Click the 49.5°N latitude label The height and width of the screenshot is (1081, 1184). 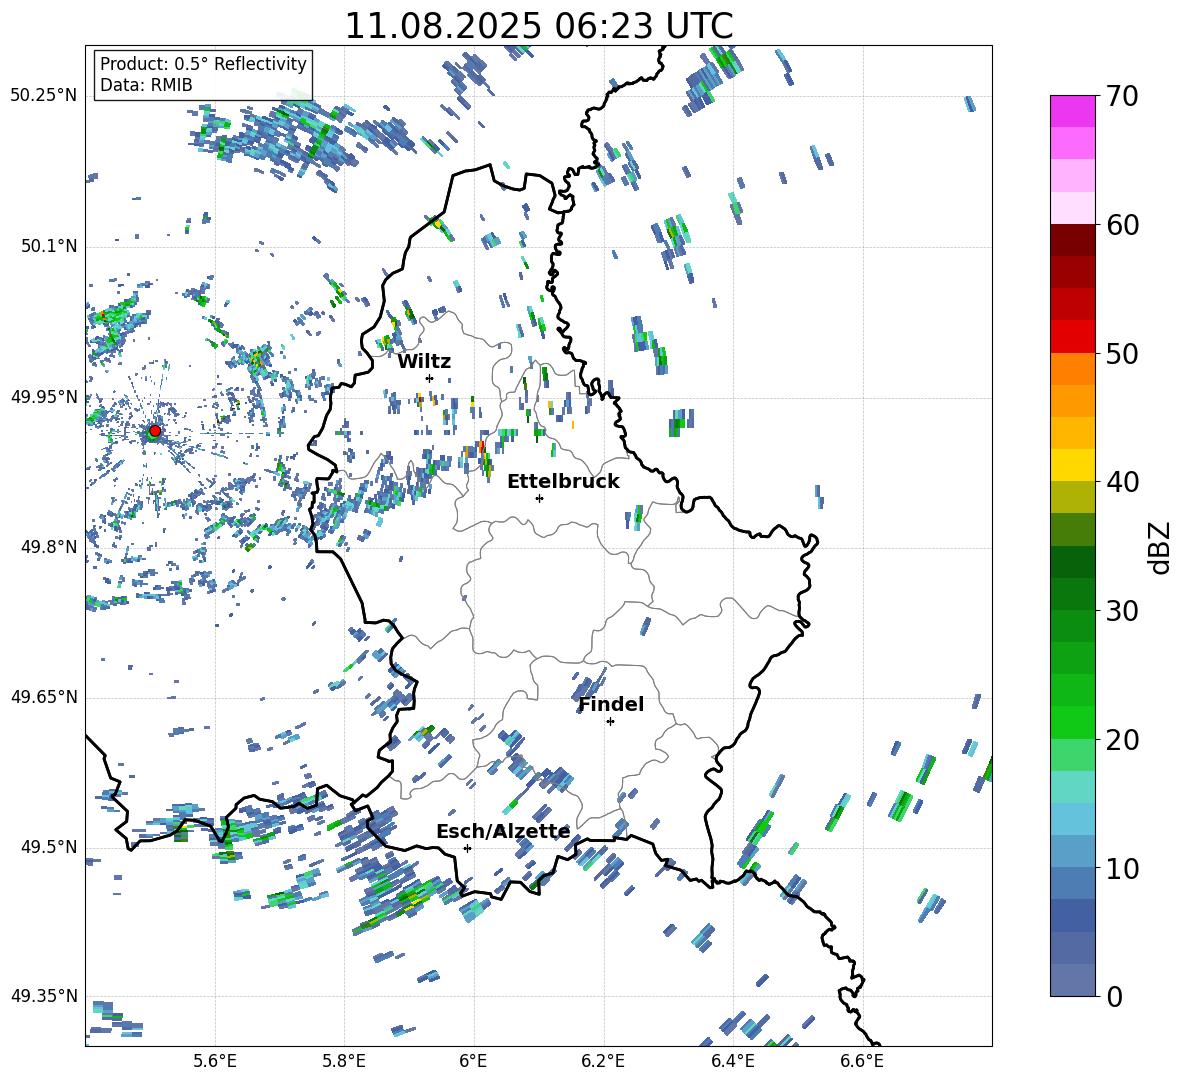[x=48, y=846]
